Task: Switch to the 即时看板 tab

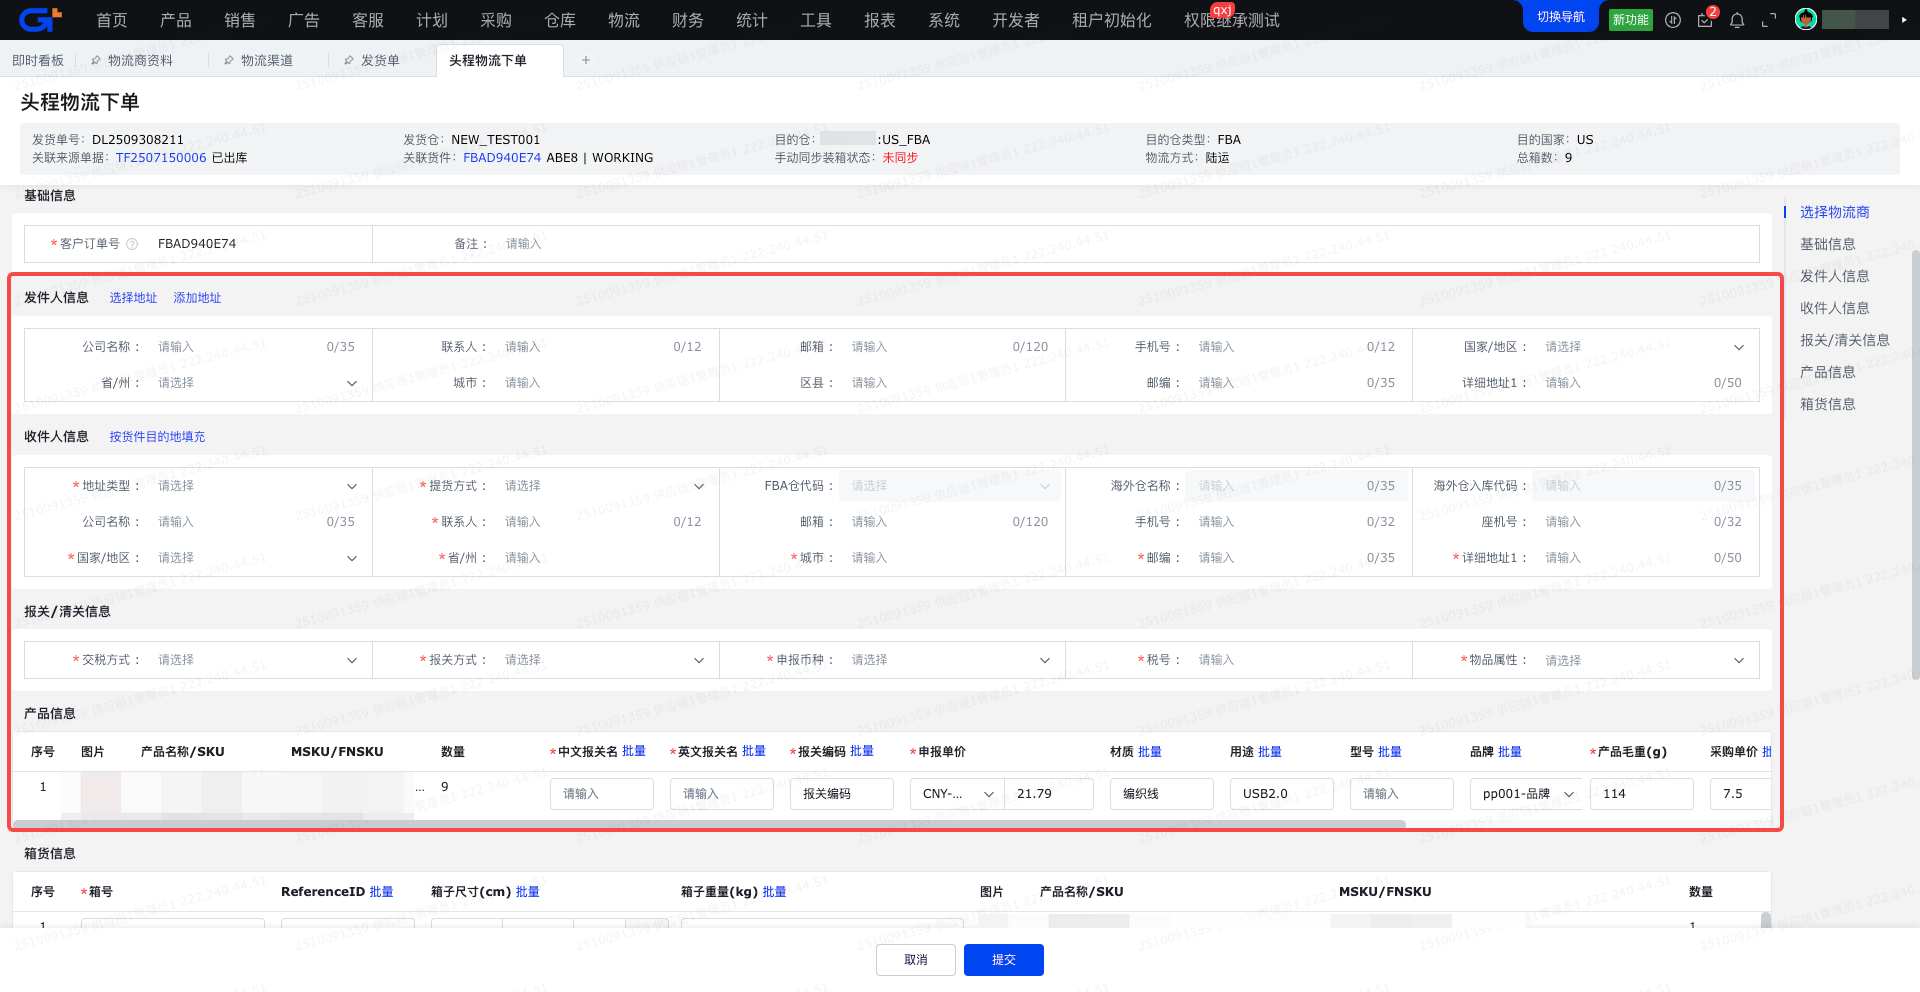Action: pyautogui.click(x=38, y=61)
